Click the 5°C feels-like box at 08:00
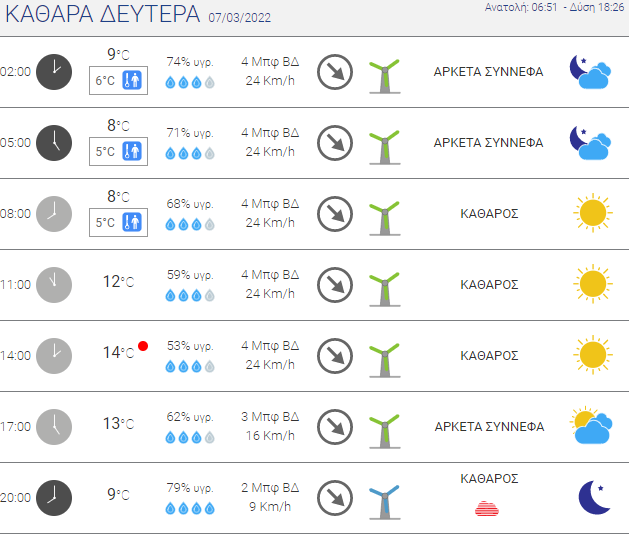Image resolution: width=634 pixels, height=546 pixels. click(118, 222)
